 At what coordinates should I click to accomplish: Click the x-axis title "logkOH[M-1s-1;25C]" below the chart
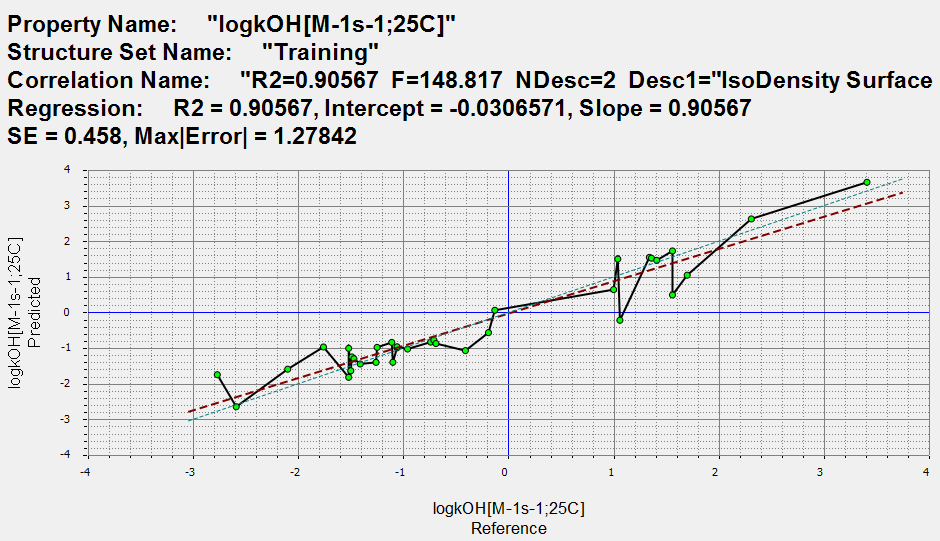coord(508,509)
